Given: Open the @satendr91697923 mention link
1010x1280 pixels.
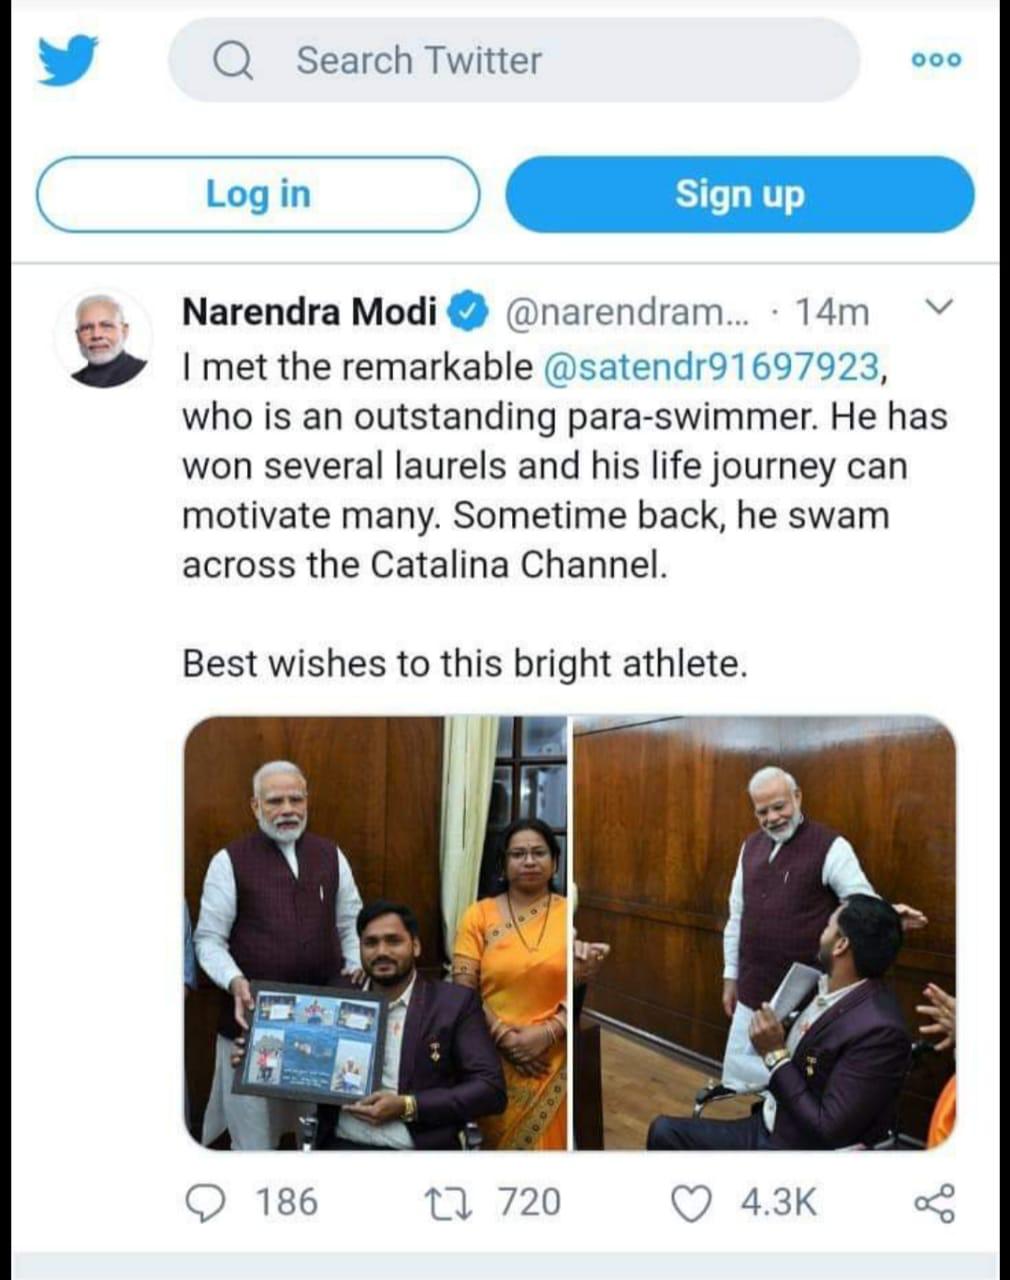Looking at the screenshot, I should point(713,367).
